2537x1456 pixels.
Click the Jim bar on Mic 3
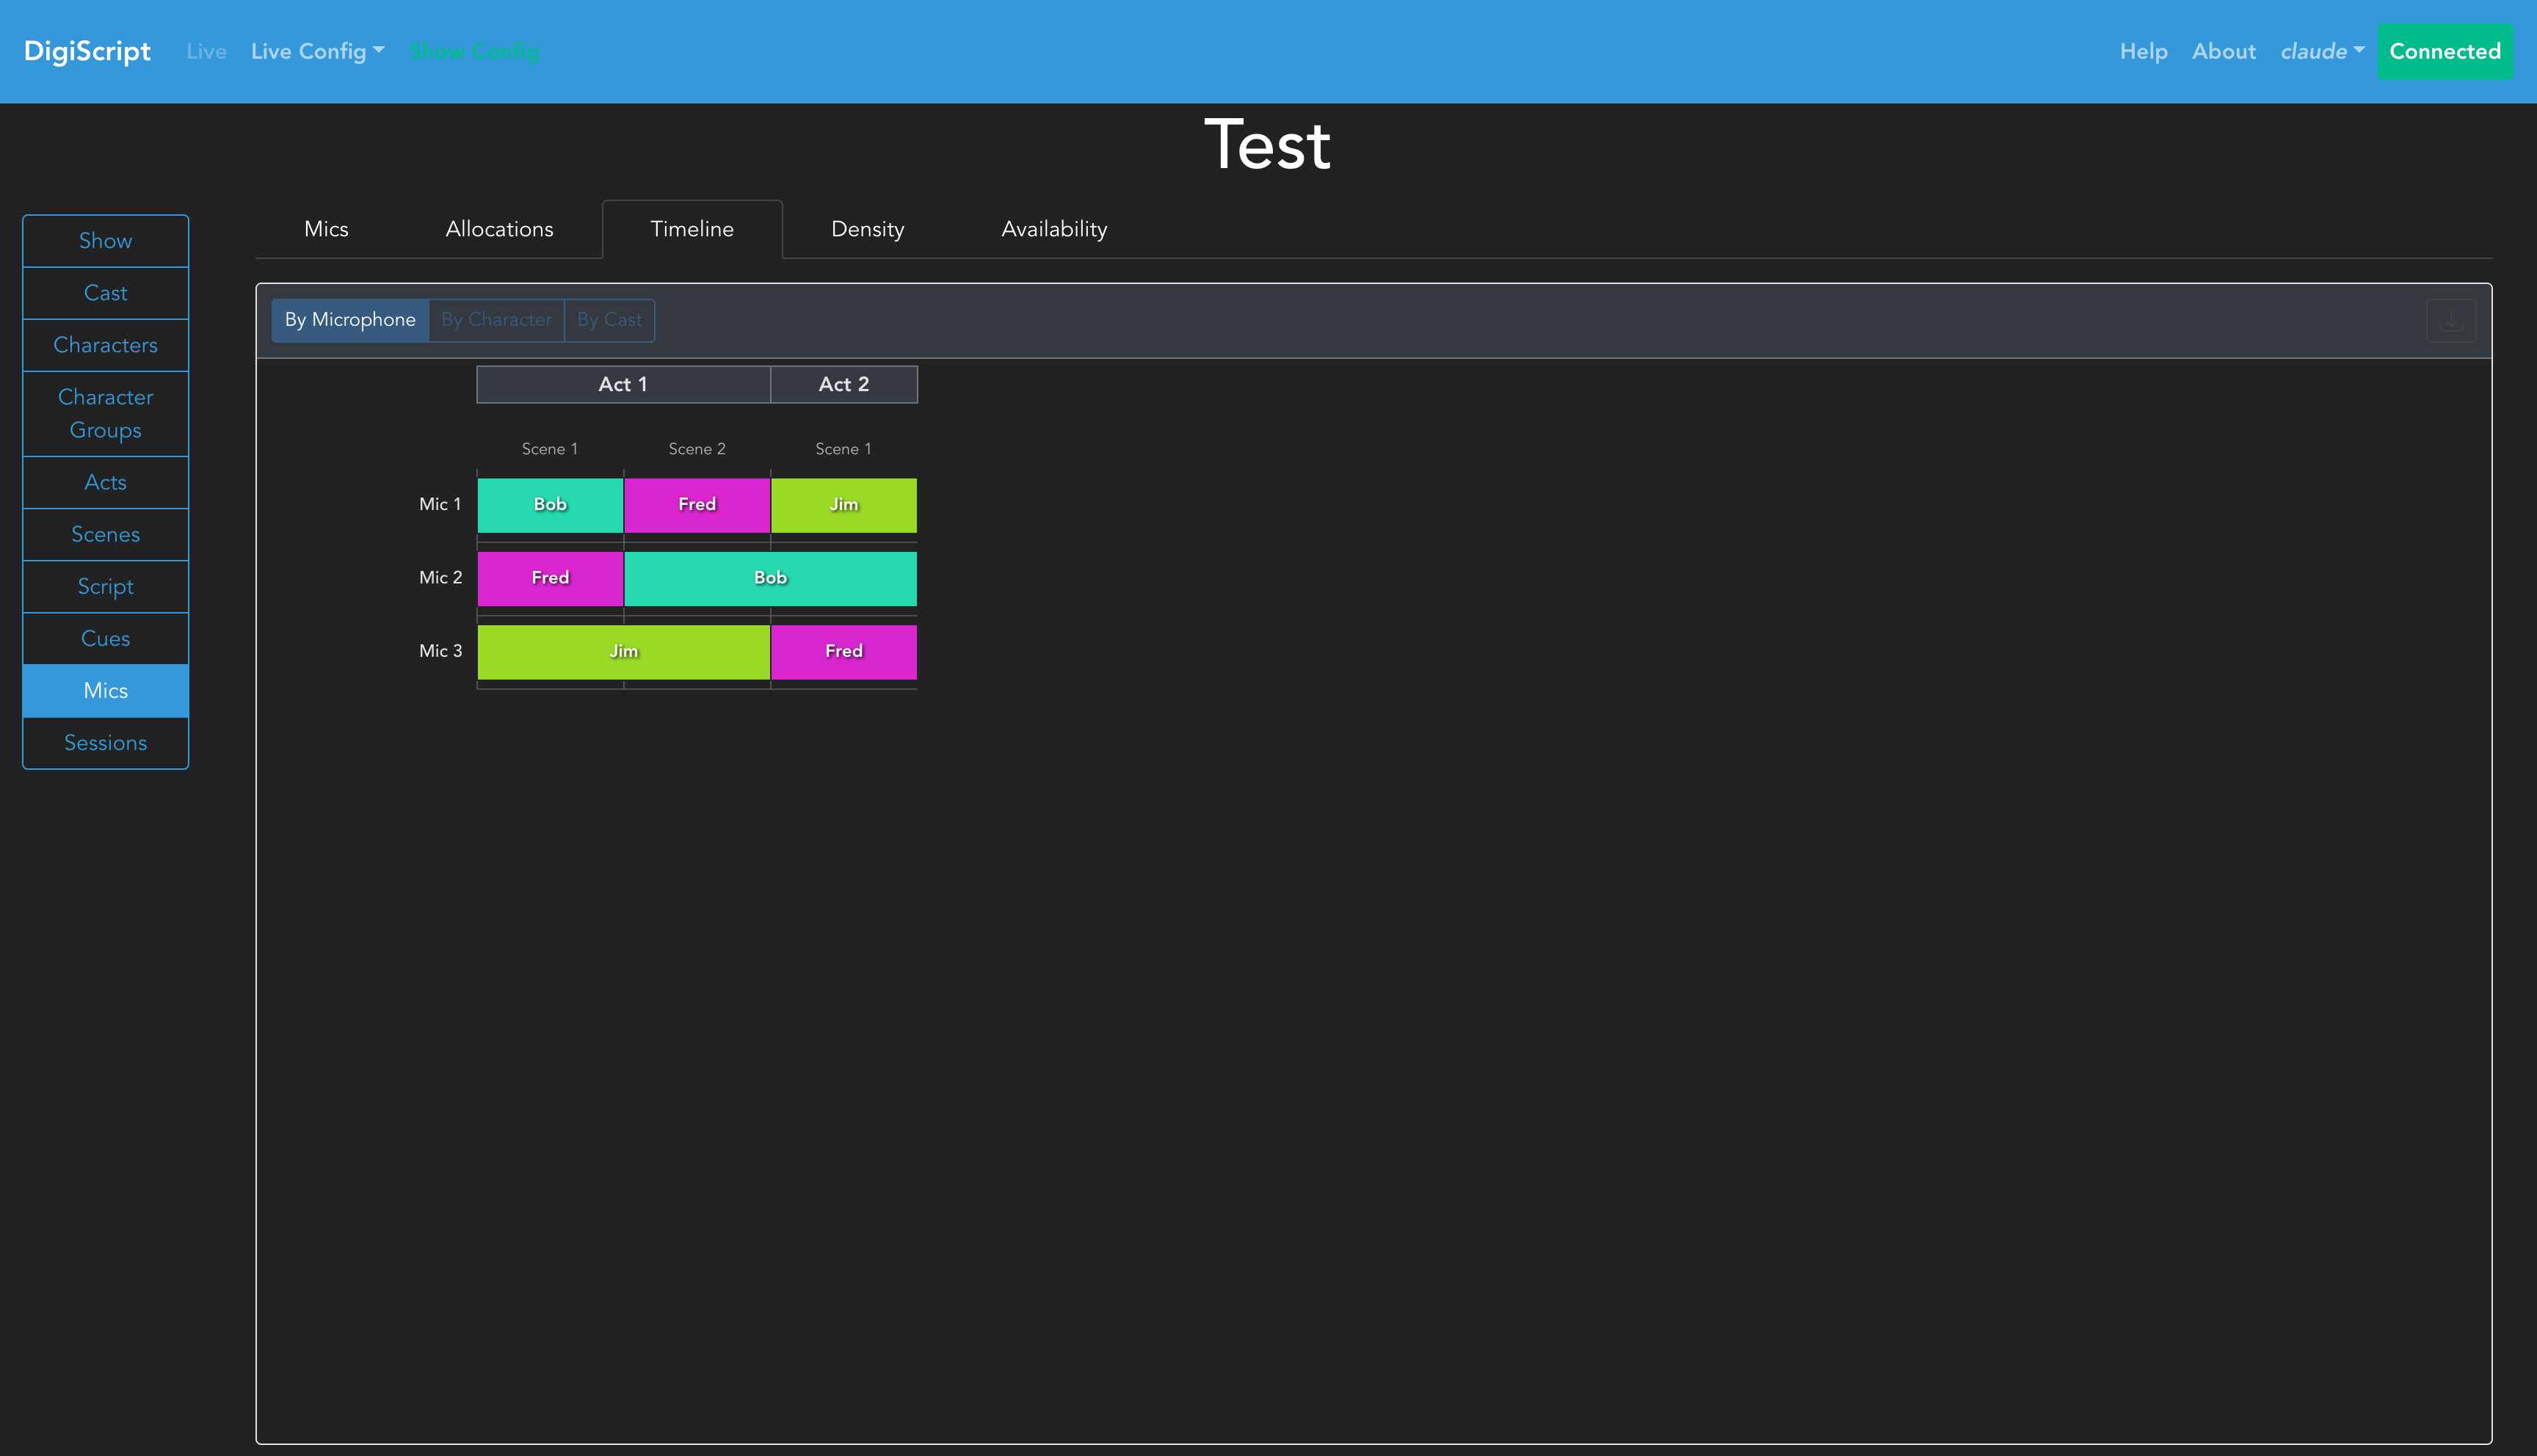tap(623, 652)
